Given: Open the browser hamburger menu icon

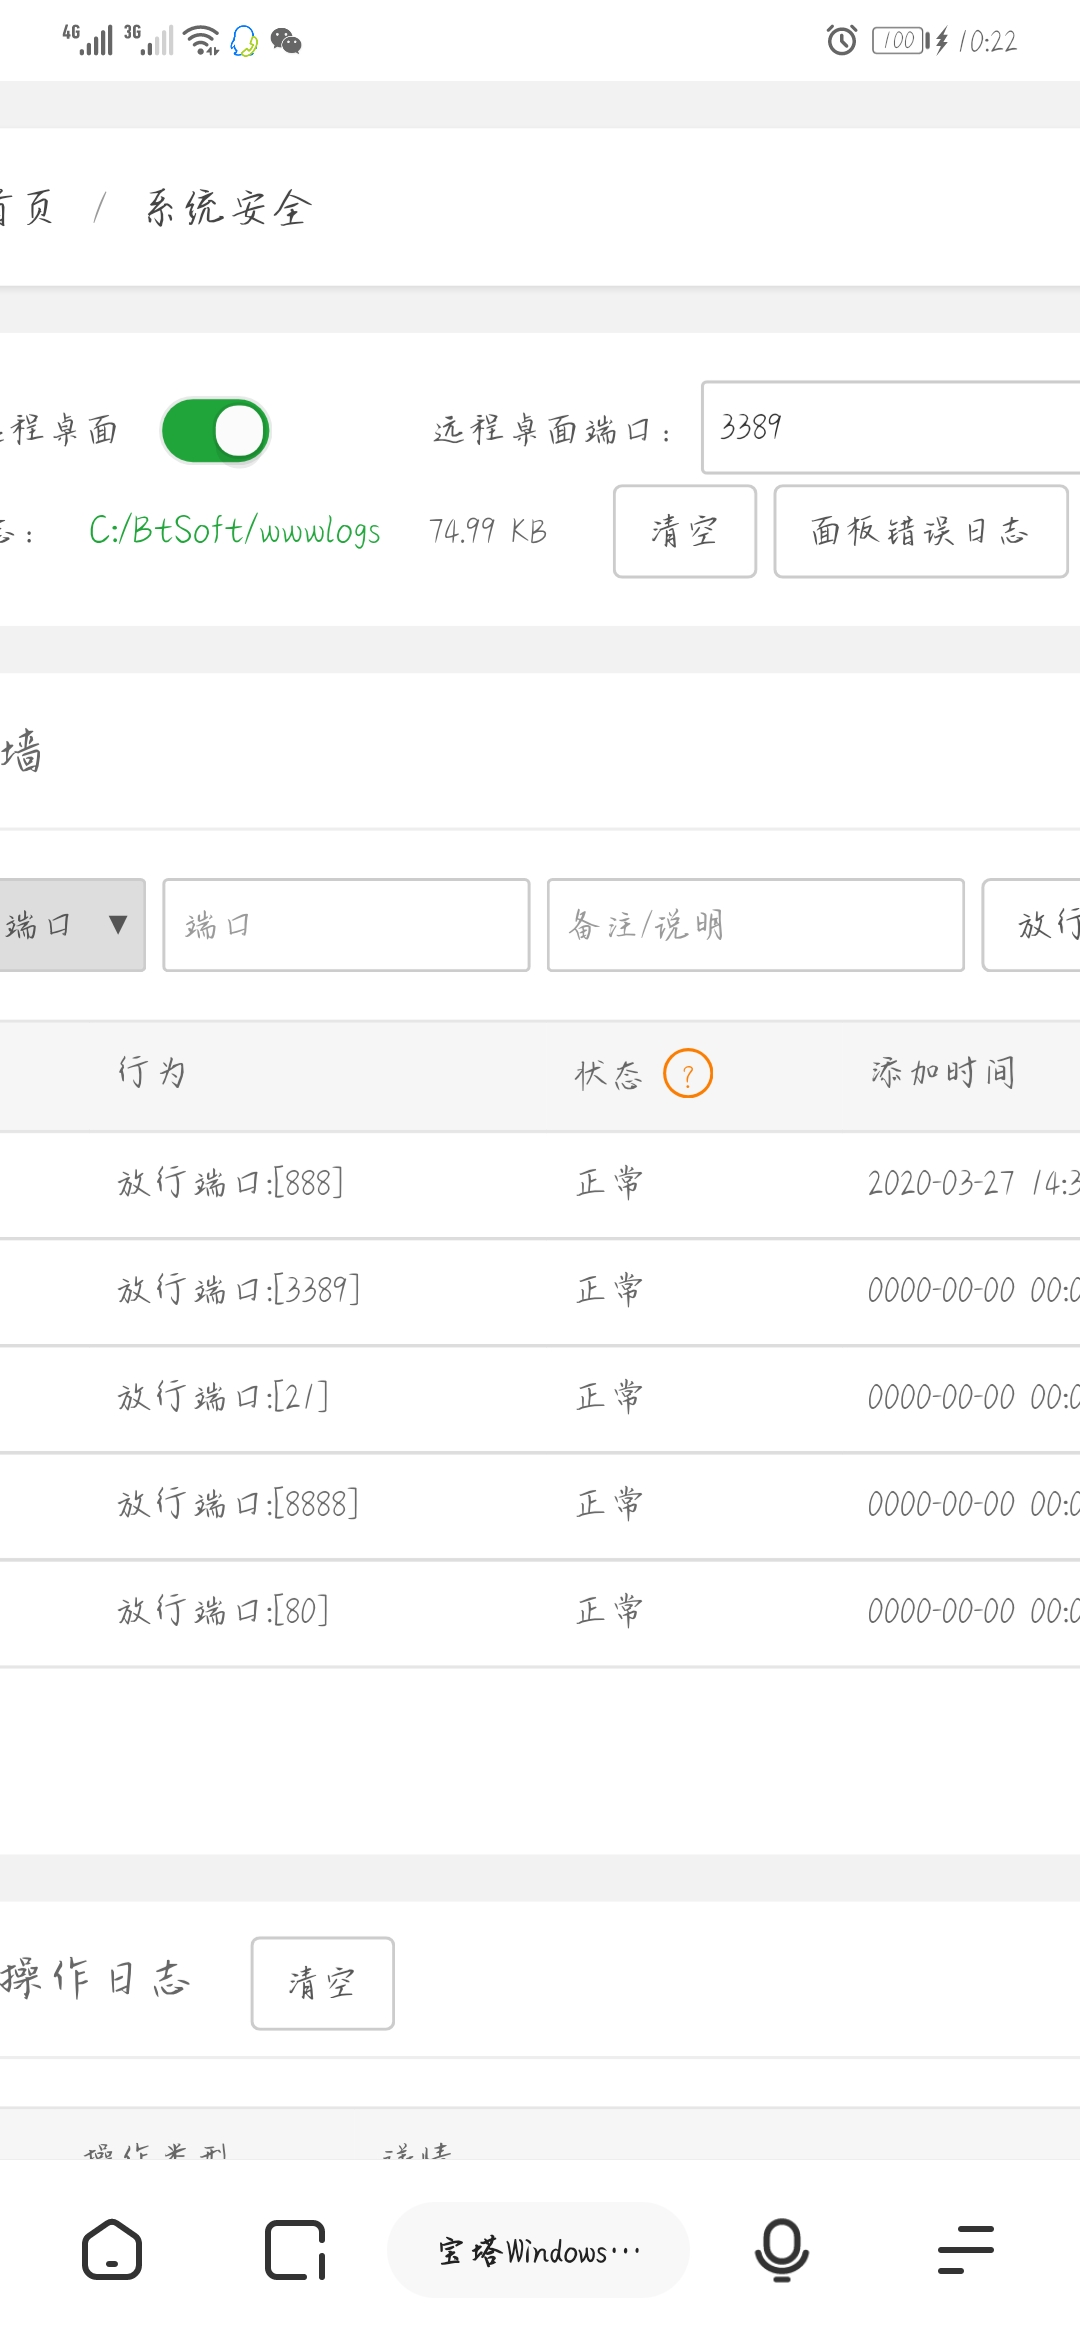Looking at the screenshot, I should click(965, 2250).
